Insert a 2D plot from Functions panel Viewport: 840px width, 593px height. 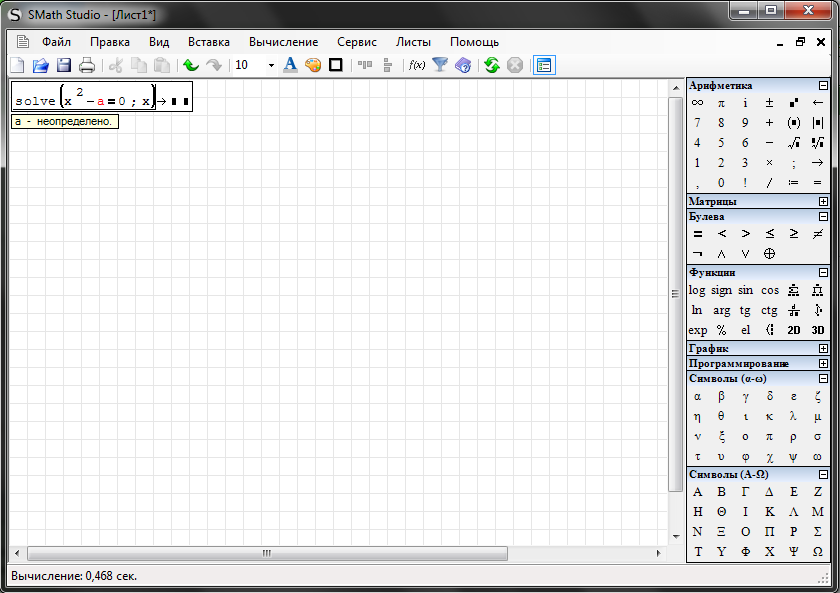coord(794,330)
